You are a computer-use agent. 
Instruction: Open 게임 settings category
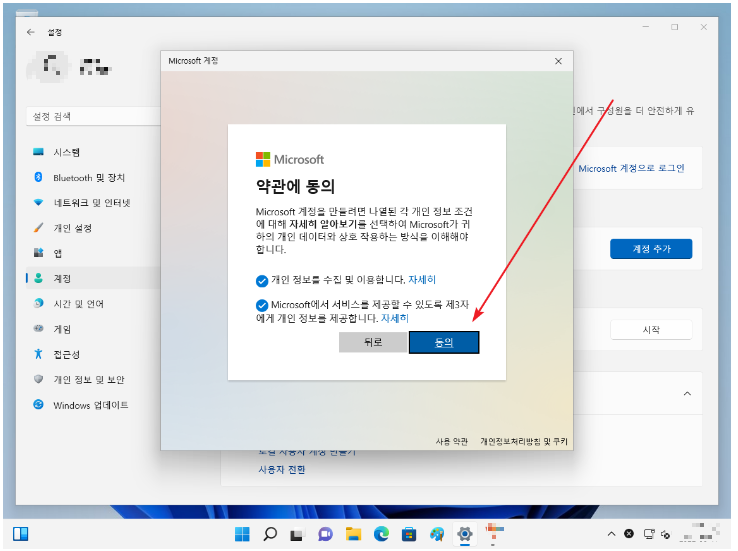click(93, 329)
